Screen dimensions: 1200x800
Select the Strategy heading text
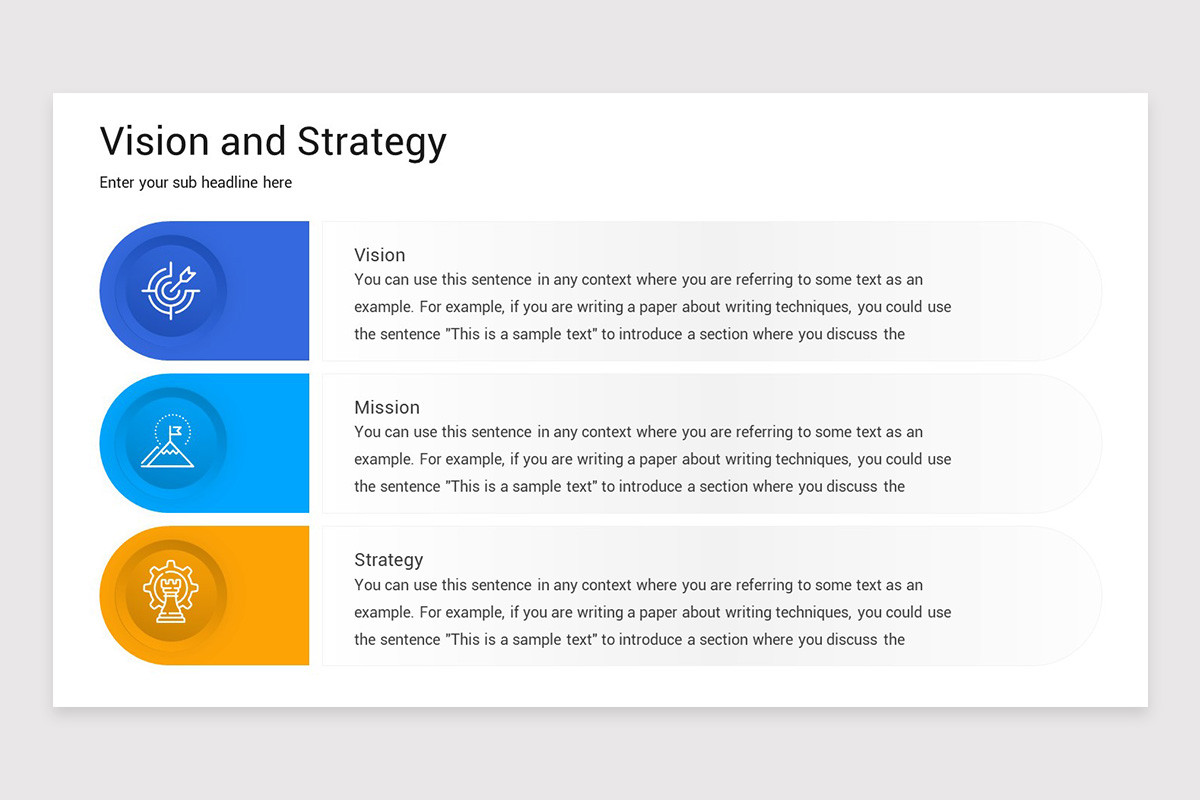pos(389,560)
